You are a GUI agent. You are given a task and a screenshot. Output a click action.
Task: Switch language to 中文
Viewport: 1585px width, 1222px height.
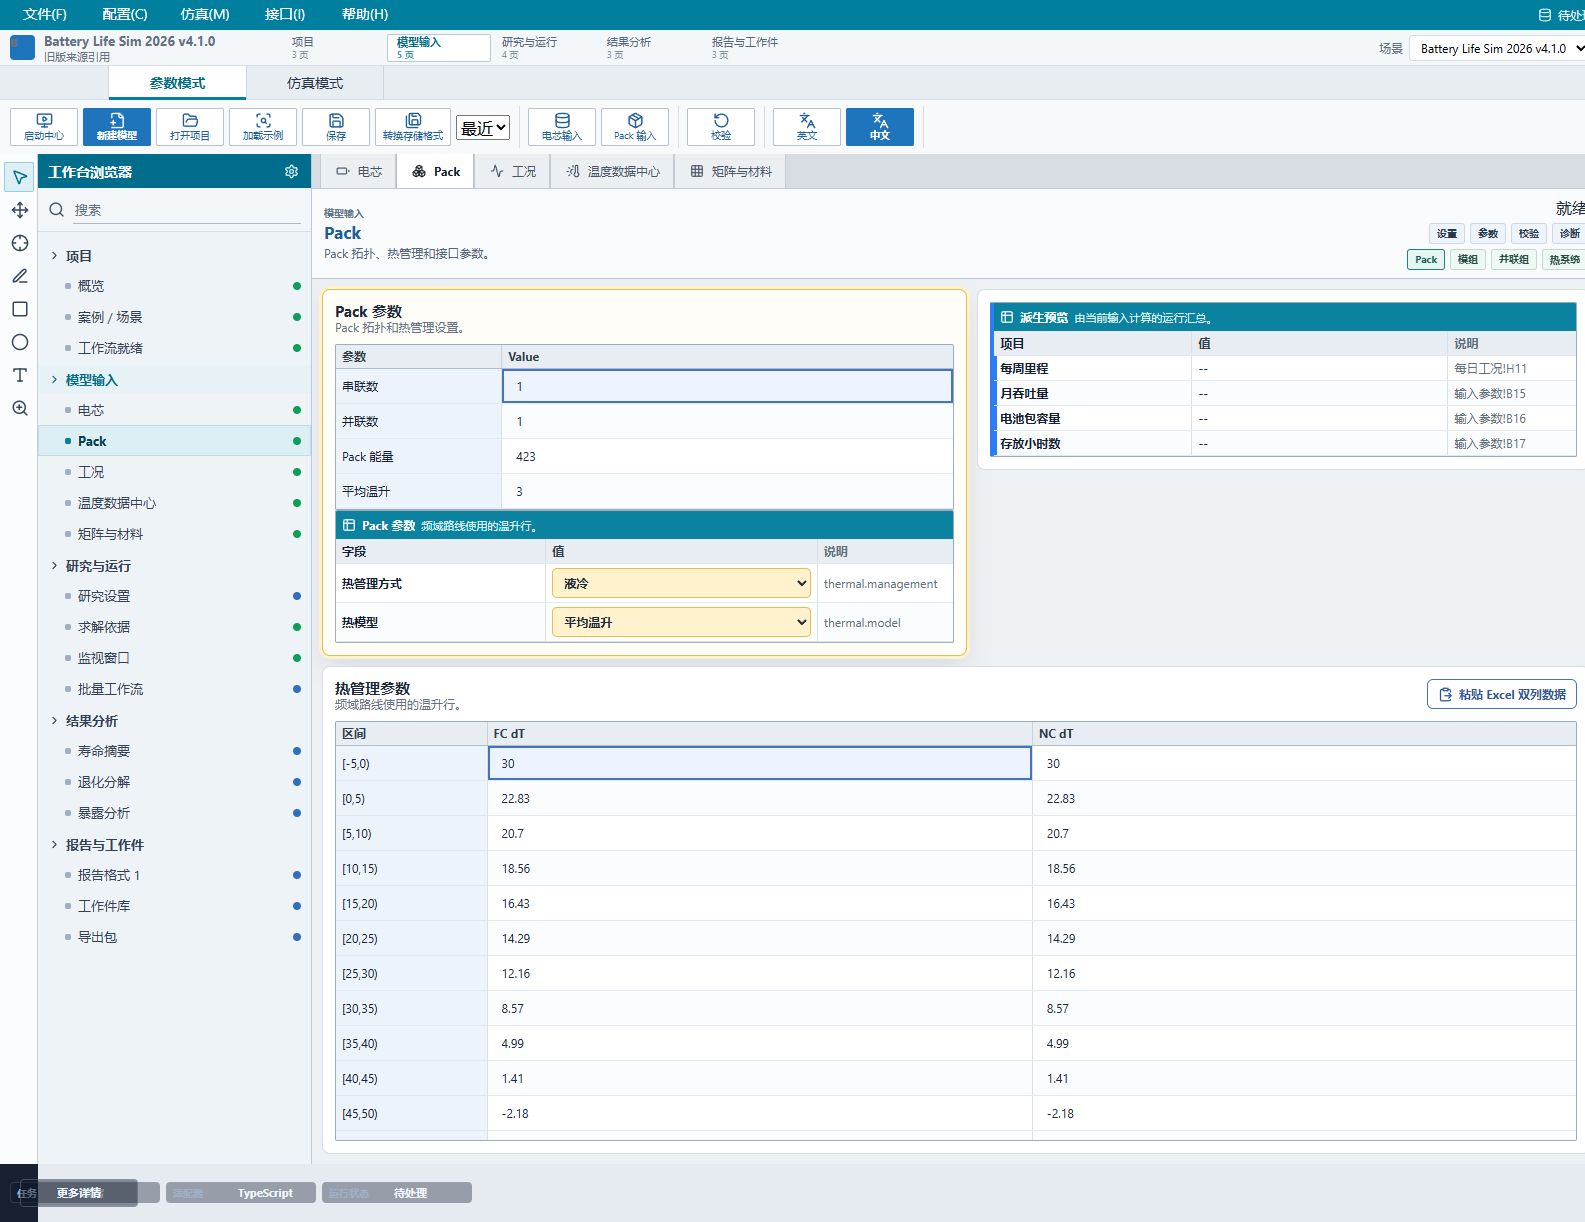tap(880, 127)
